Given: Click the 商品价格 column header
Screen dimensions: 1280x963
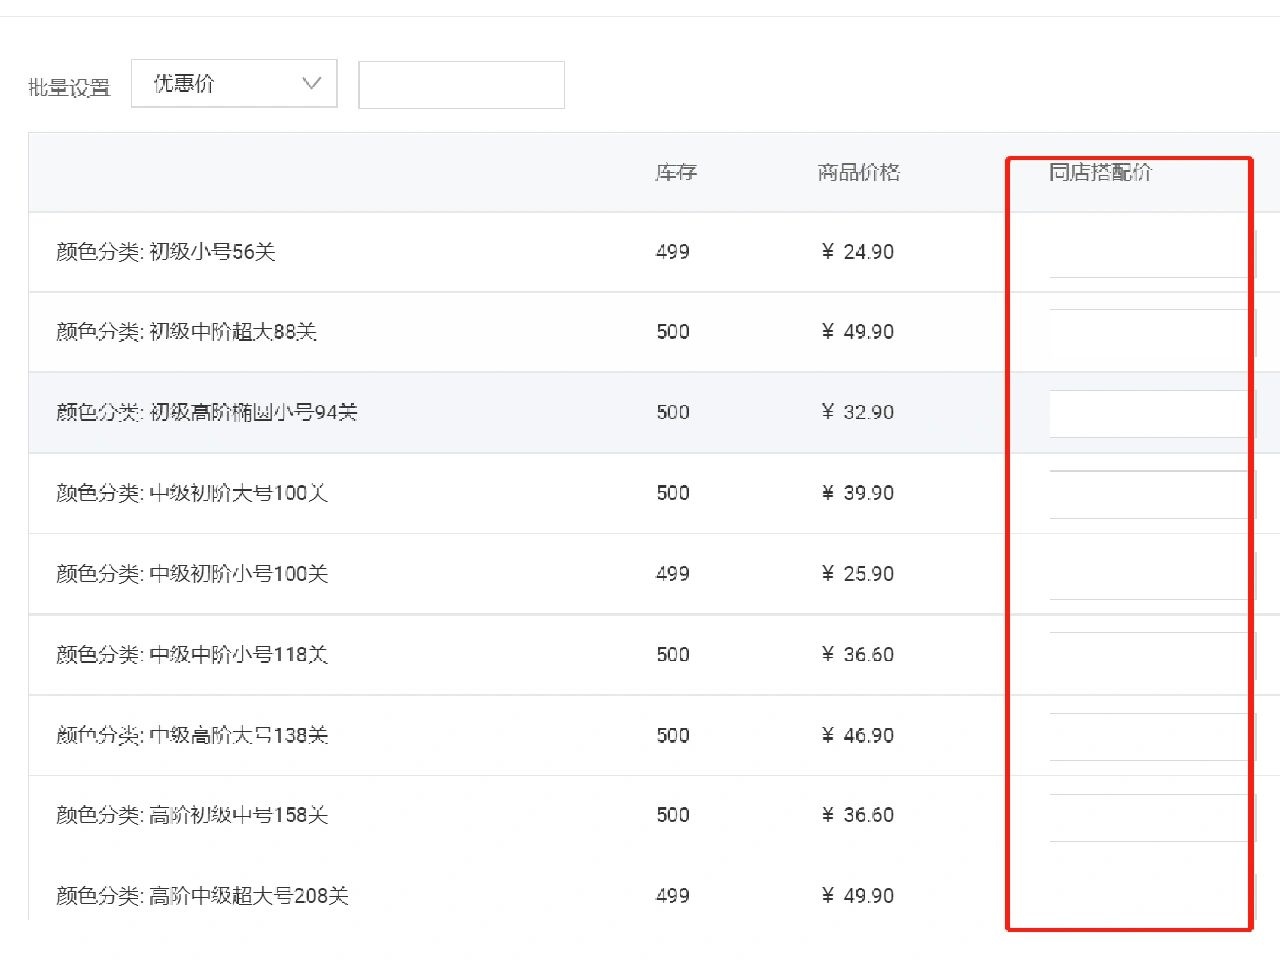Looking at the screenshot, I should click(858, 172).
